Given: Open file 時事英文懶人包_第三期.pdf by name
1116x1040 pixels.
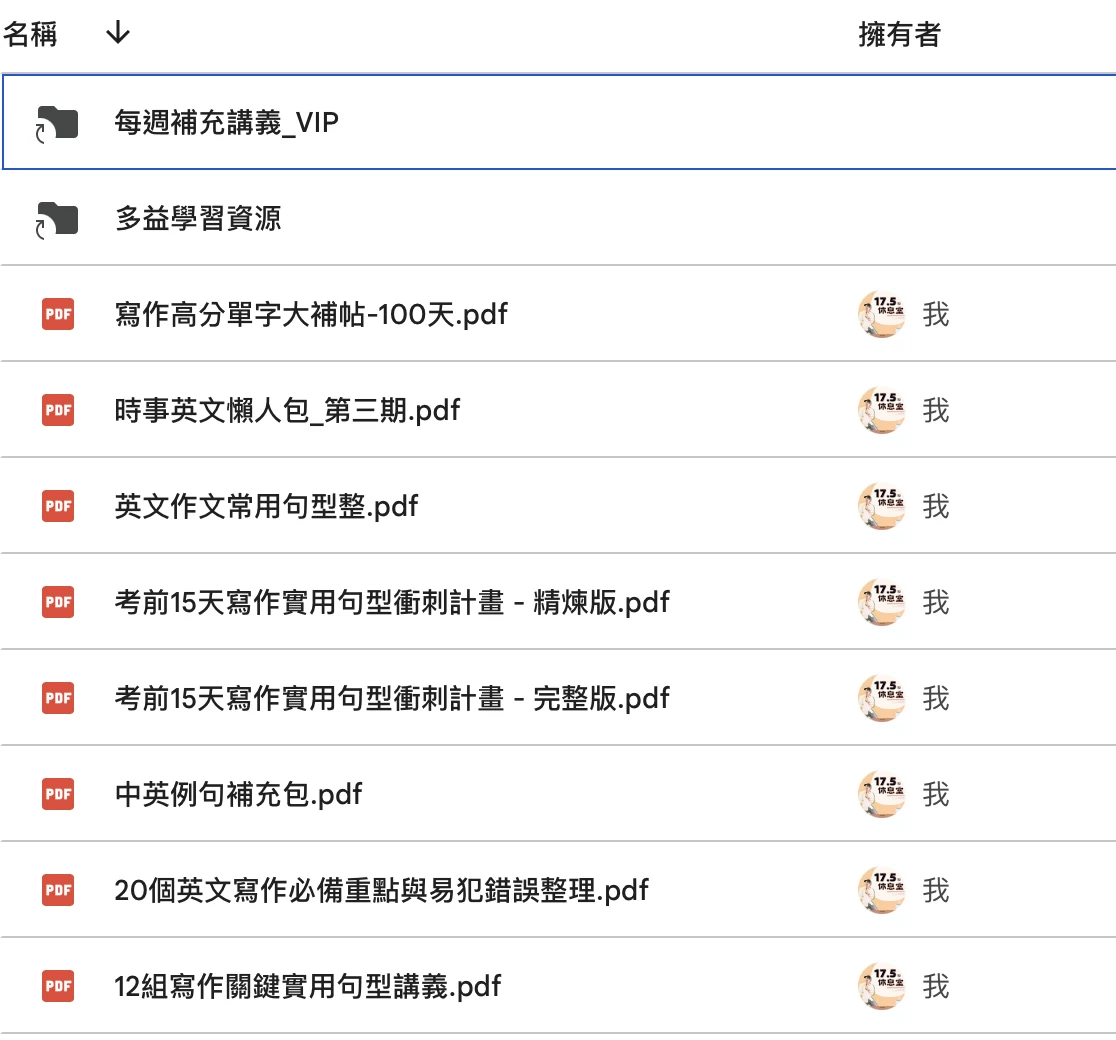Looking at the screenshot, I should point(287,411).
